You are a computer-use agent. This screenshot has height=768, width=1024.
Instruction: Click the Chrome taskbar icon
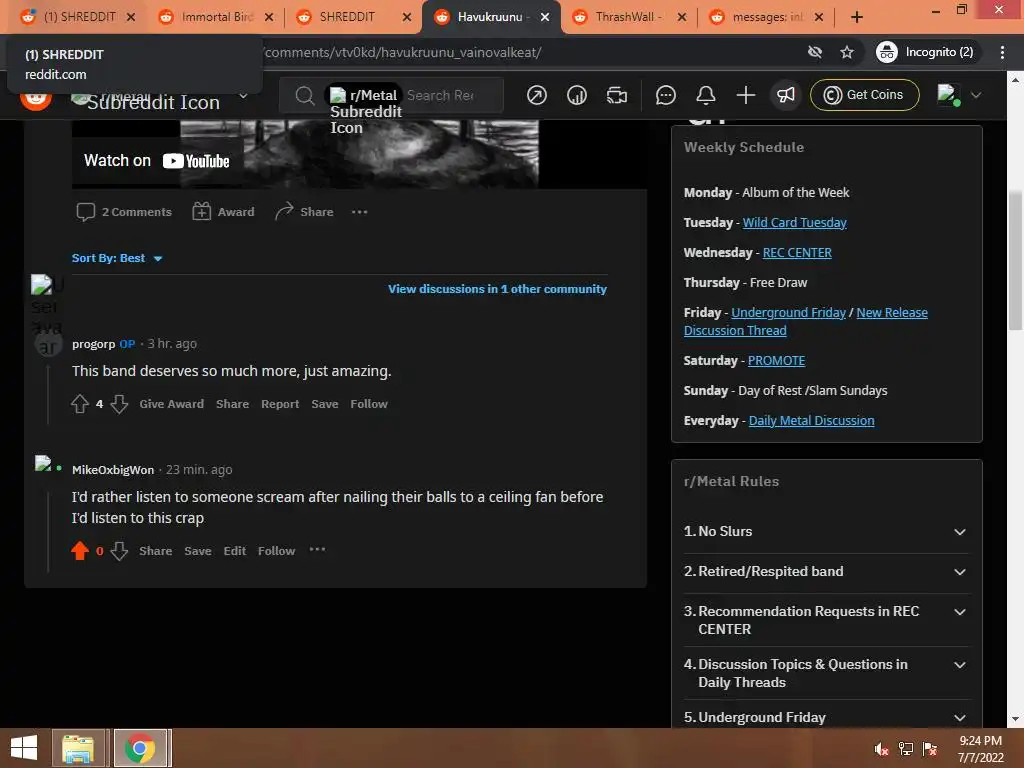[141, 748]
